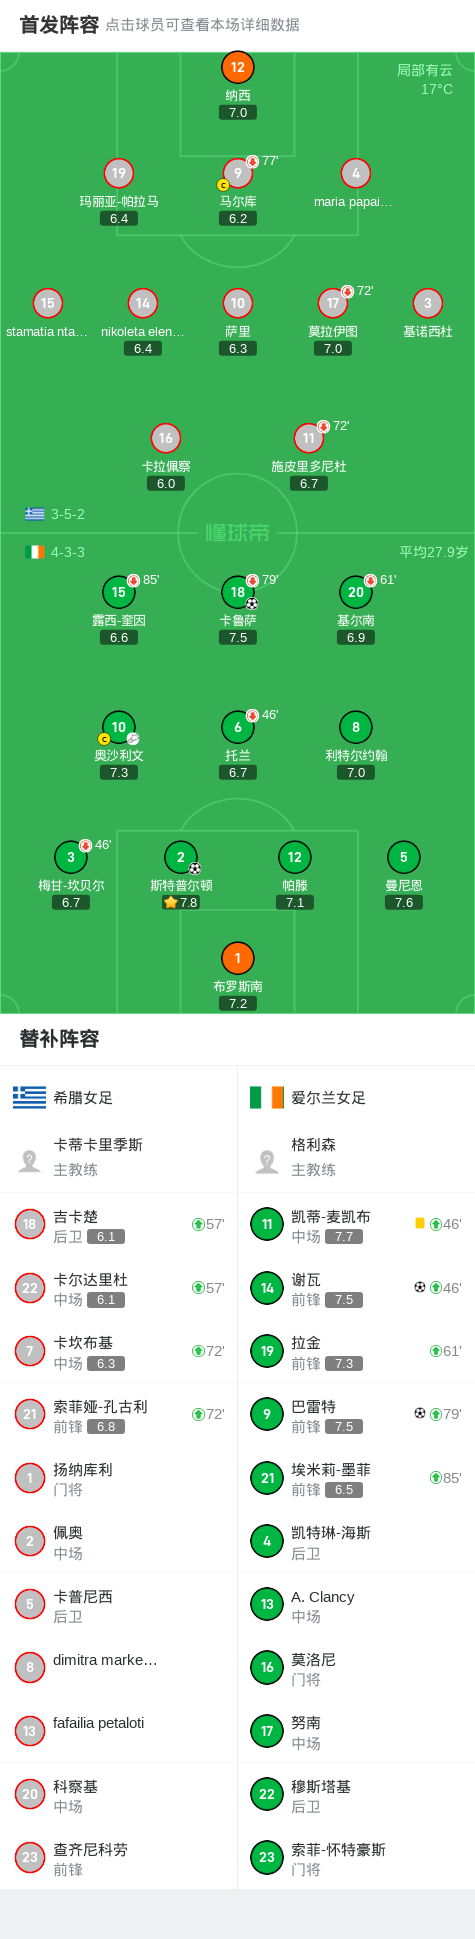Click the Ireland flag next to 爱尔兰女足

point(267,1097)
